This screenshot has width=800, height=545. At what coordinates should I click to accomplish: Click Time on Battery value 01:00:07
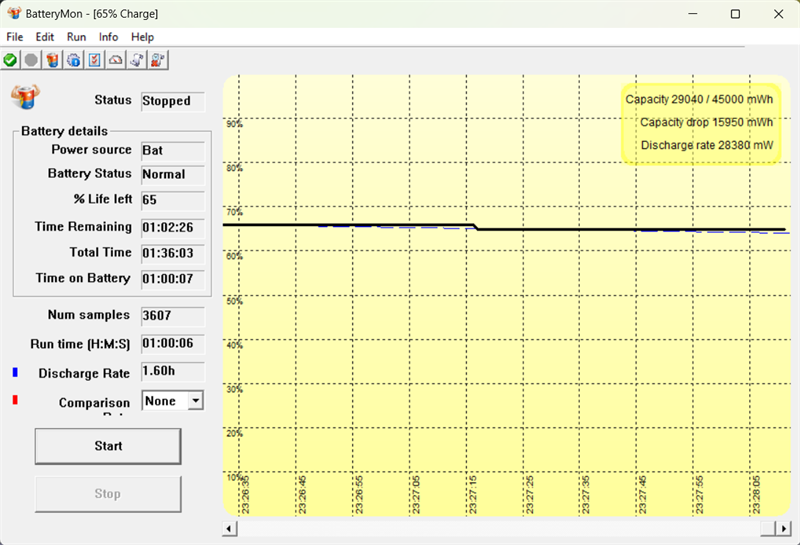pyautogui.click(x=173, y=279)
